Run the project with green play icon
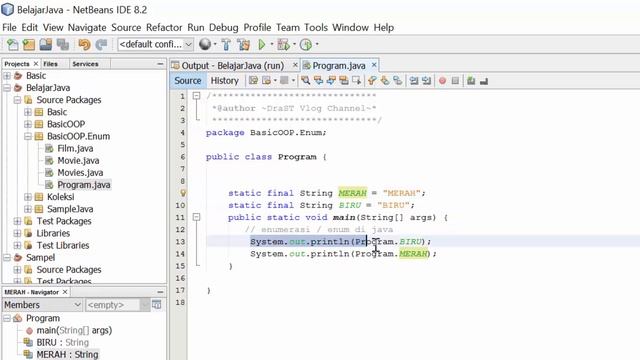Screen dimensions: 640x360 (x=262, y=44)
